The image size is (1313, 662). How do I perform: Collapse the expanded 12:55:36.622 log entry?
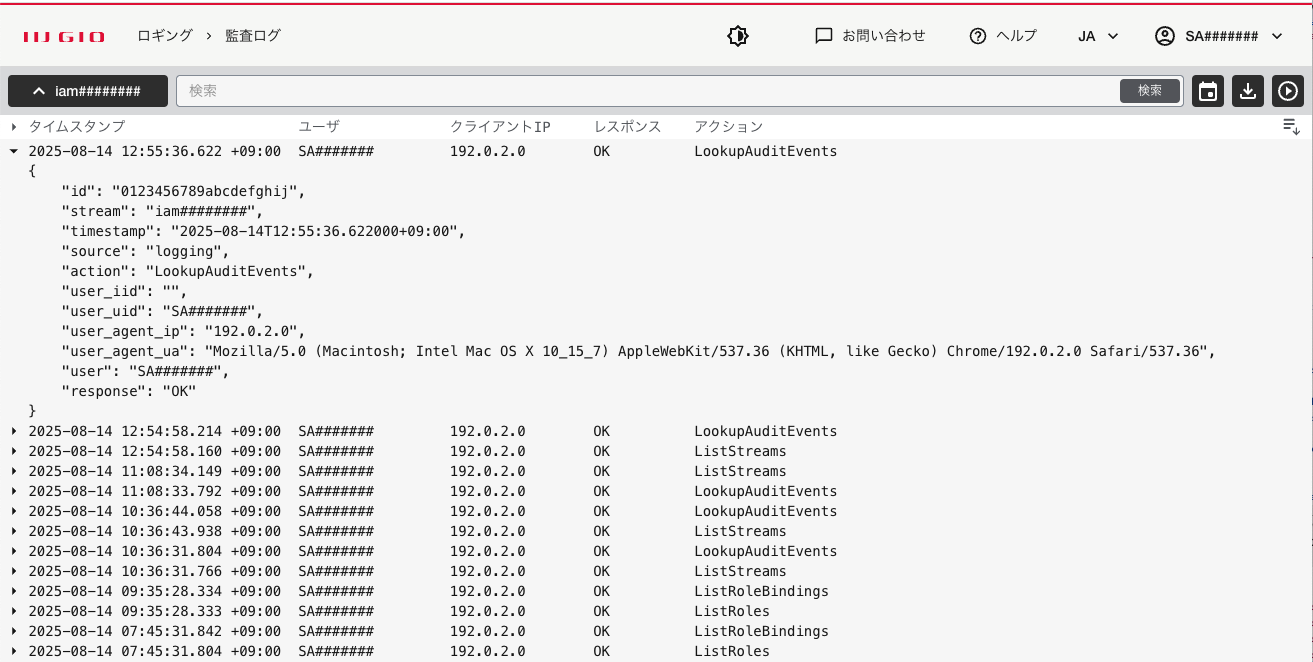tap(14, 152)
